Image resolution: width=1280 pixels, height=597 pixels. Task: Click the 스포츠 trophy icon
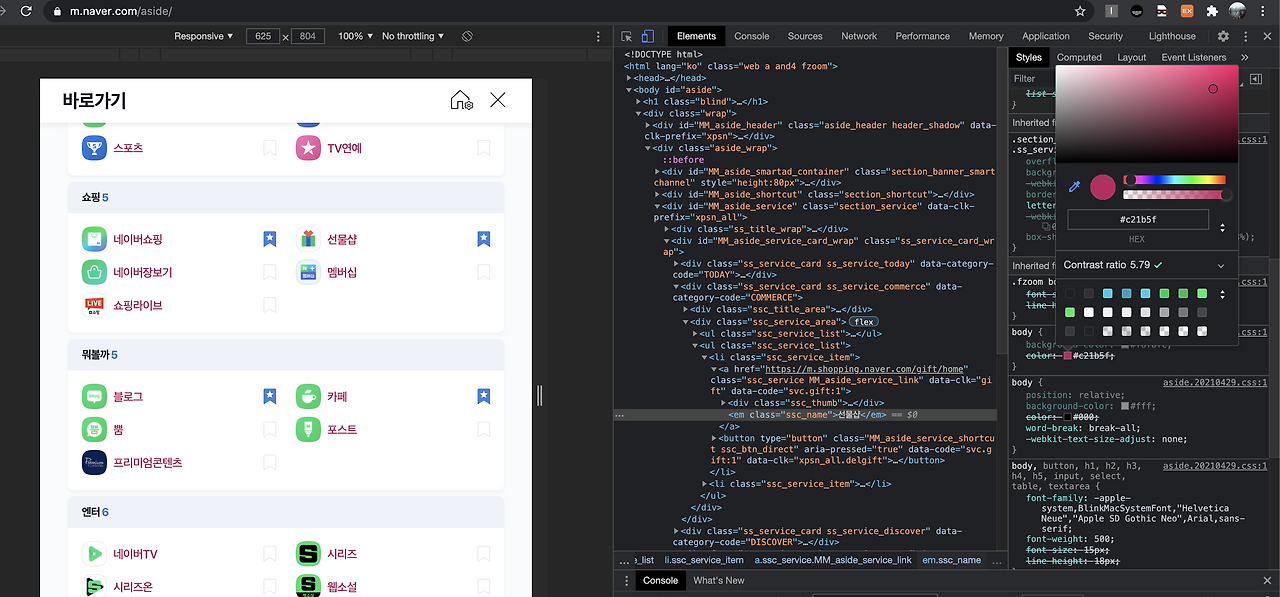(94, 148)
